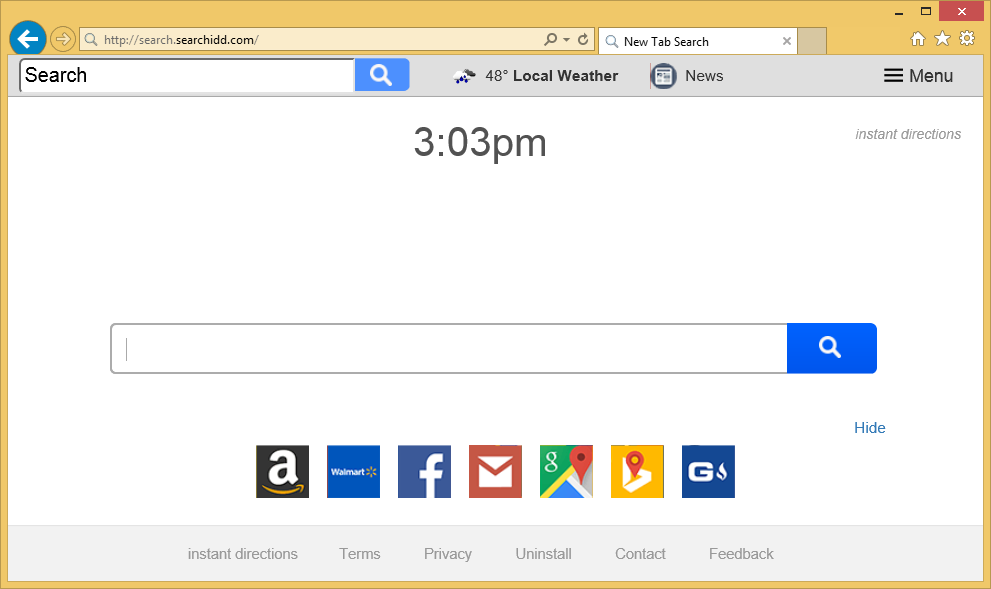
Task: Click the toolbar Search text field
Action: coord(187,75)
